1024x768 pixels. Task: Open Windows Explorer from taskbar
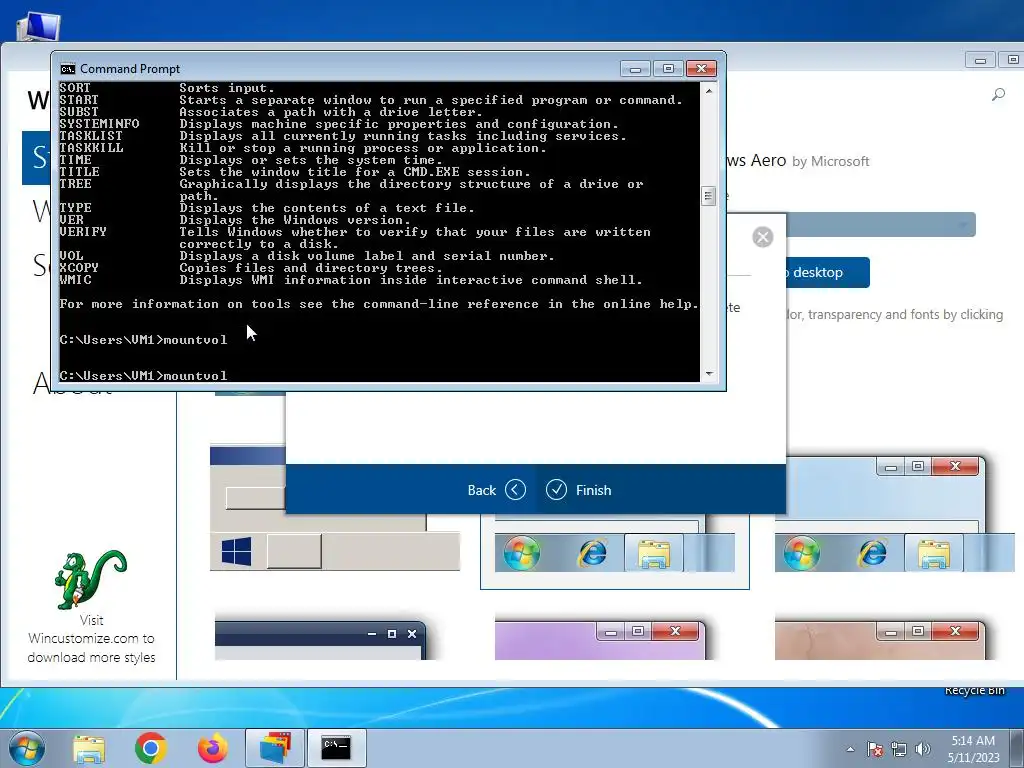[89, 748]
